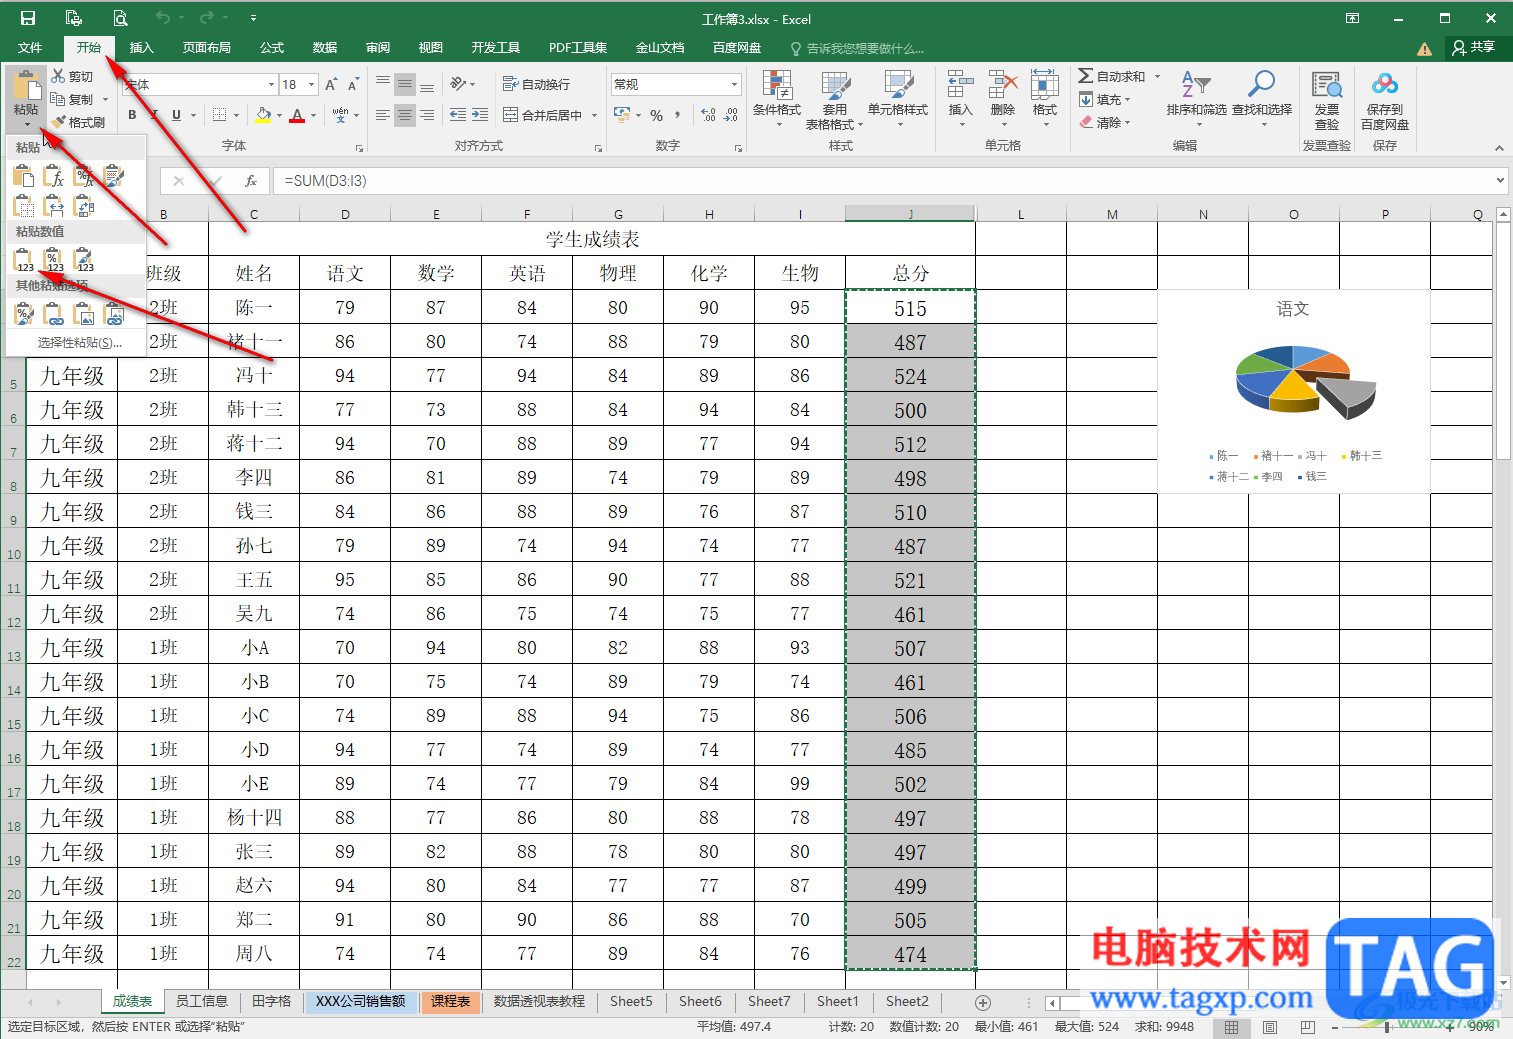Pick Paste Formulas and number formatting
Image resolution: width=1513 pixels, height=1039 pixels.
click(x=85, y=177)
